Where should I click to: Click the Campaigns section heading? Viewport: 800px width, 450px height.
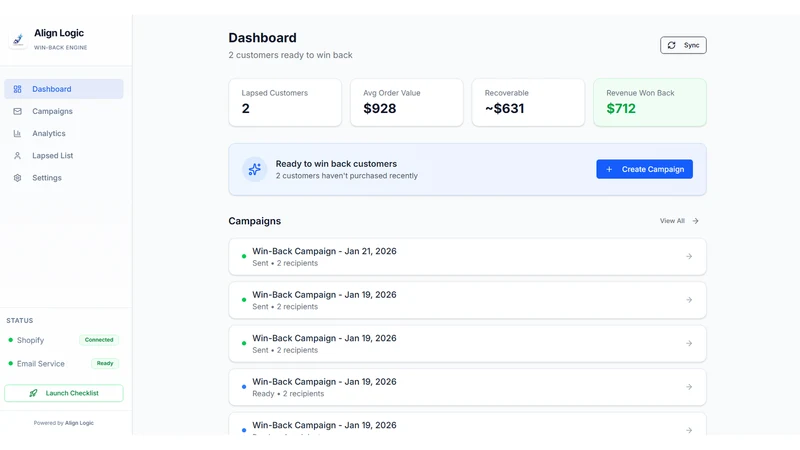click(x=255, y=221)
